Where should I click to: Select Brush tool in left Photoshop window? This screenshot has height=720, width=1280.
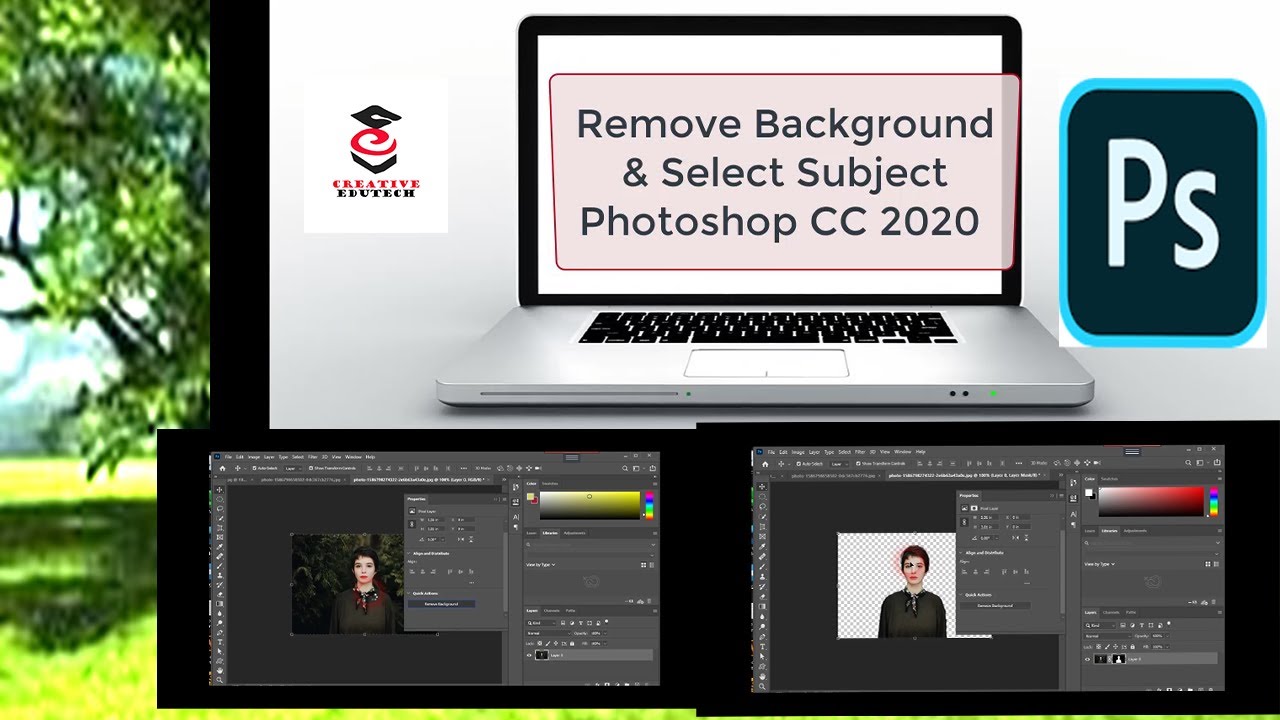click(220, 566)
